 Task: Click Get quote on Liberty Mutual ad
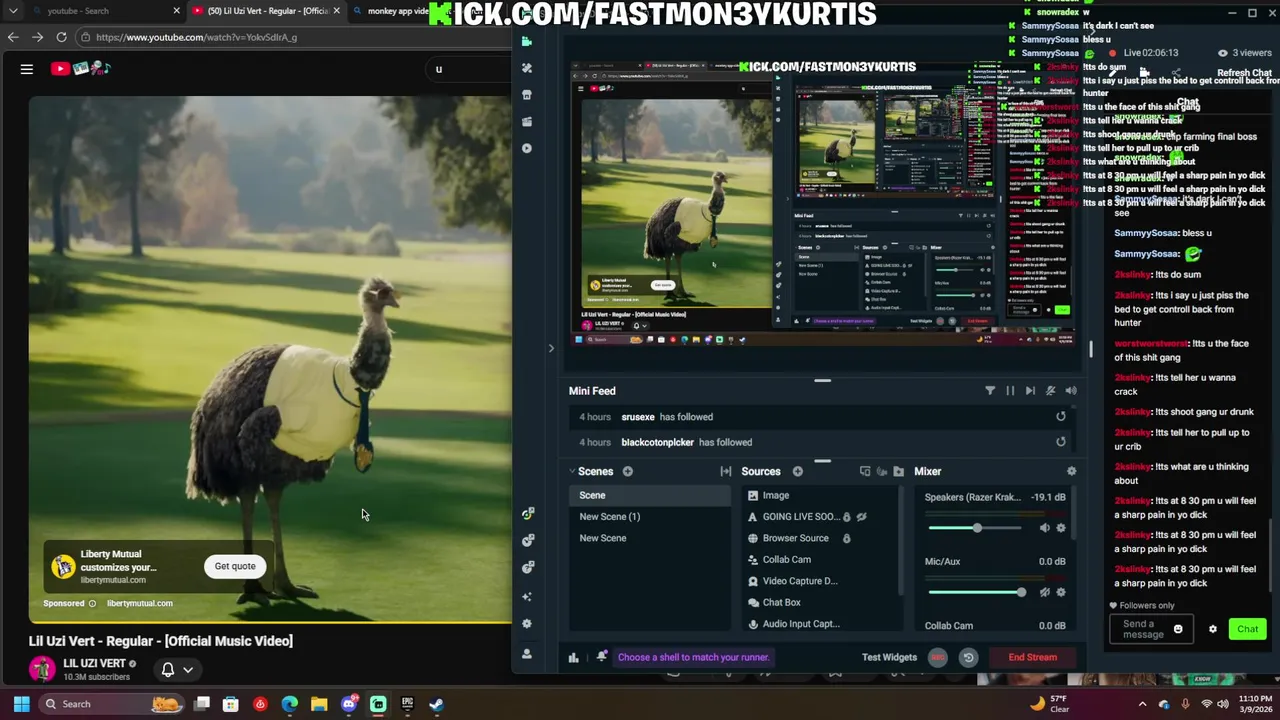coord(235,566)
